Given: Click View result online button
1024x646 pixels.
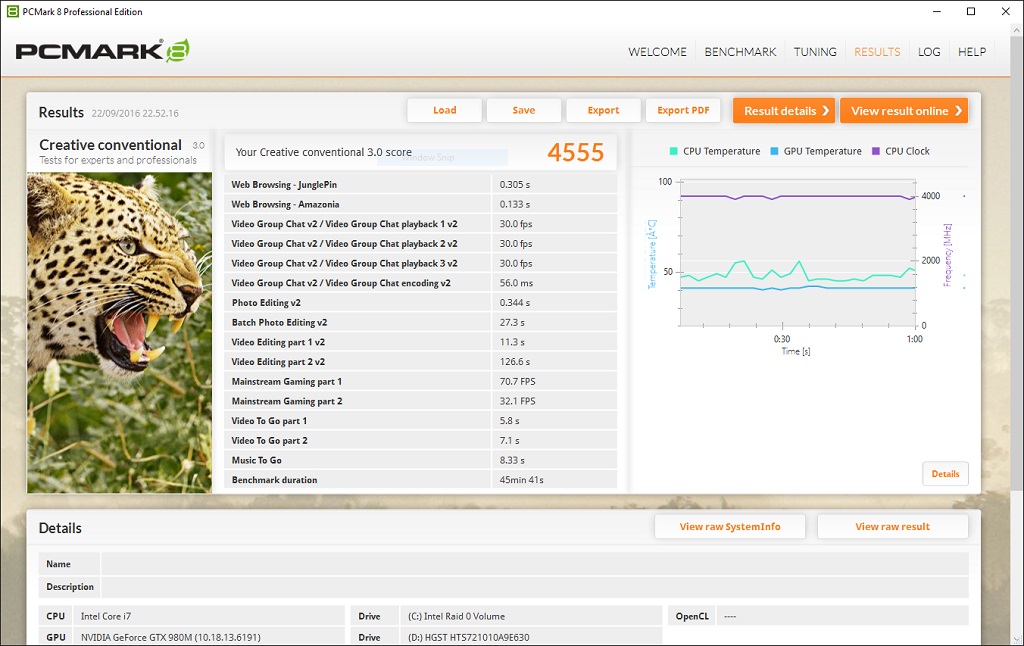Looking at the screenshot, I should (x=904, y=111).
